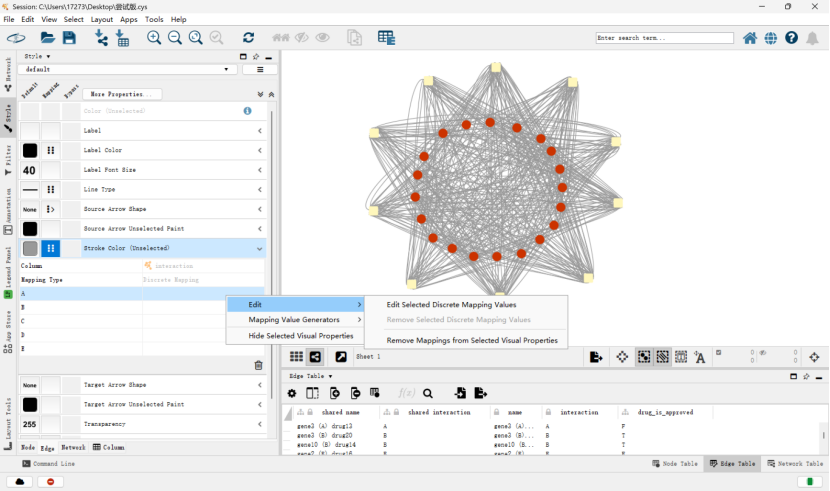Open table options gear icon
This screenshot has width=830, height=491.
click(x=292, y=393)
